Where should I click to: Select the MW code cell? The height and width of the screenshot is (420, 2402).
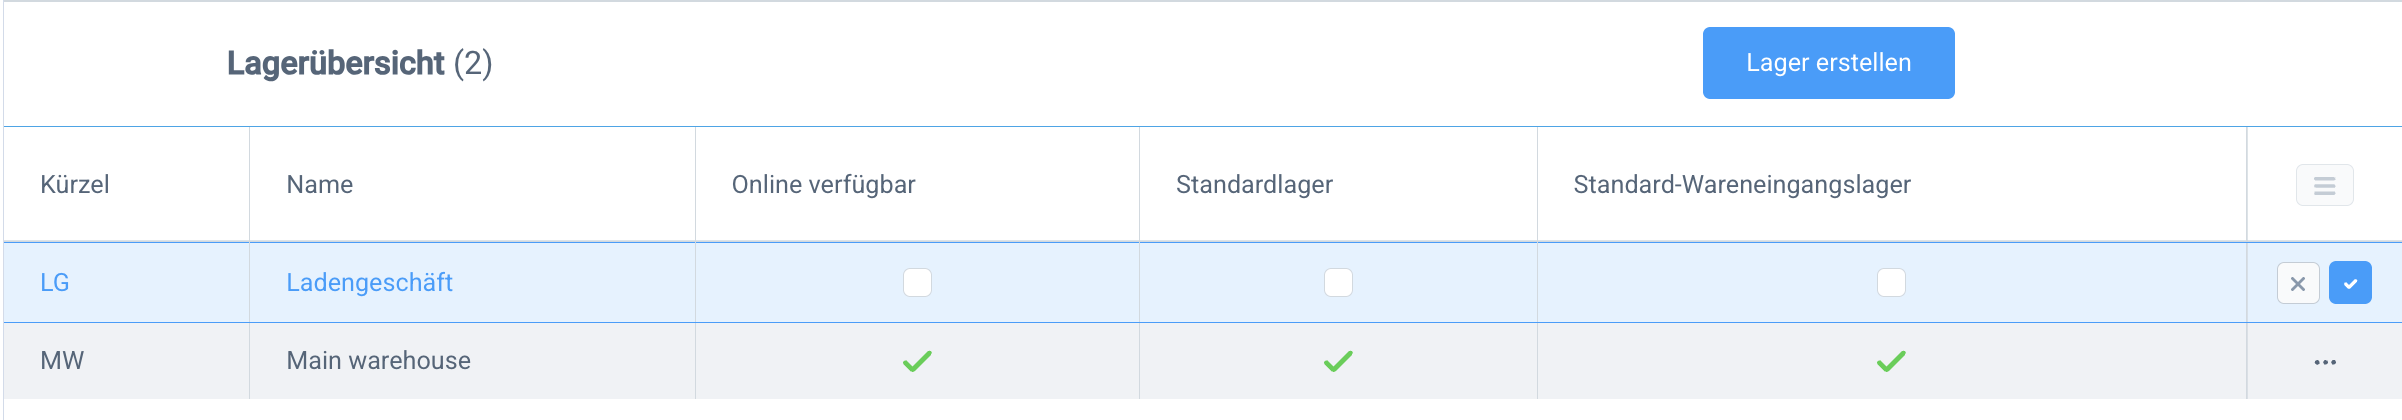pyautogui.click(x=62, y=361)
